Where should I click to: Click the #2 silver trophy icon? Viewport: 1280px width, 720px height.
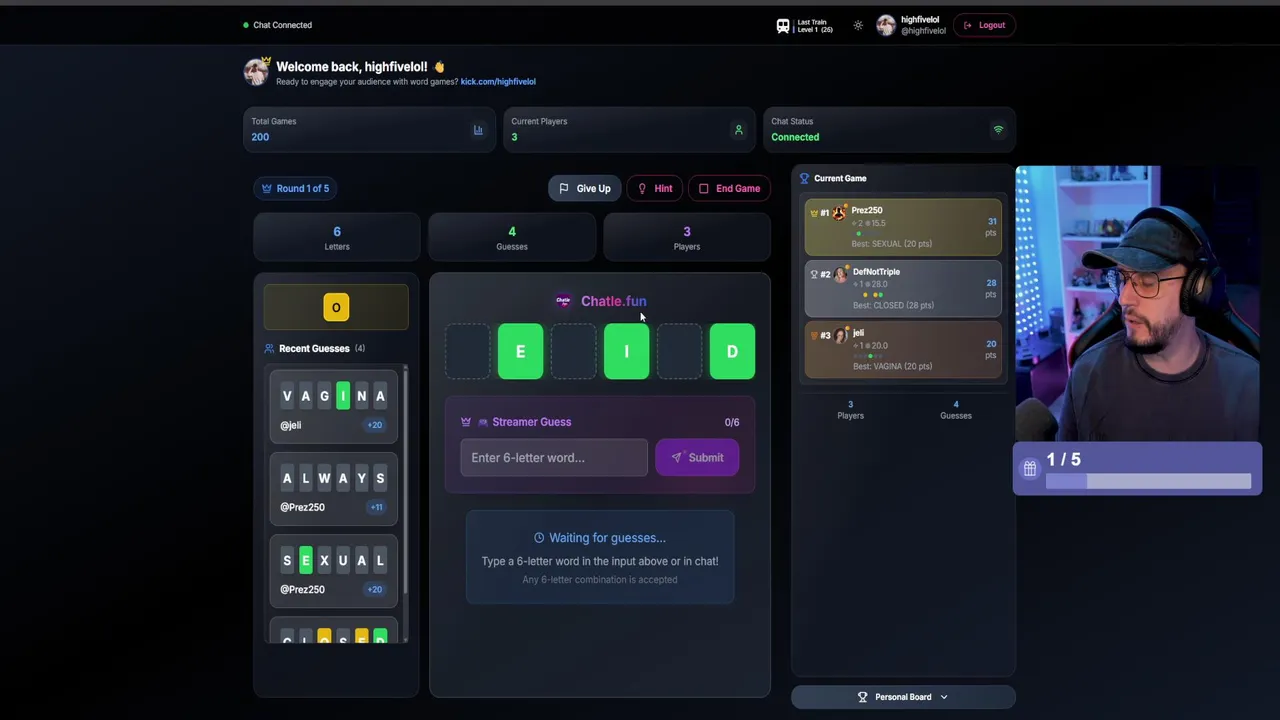pos(813,274)
